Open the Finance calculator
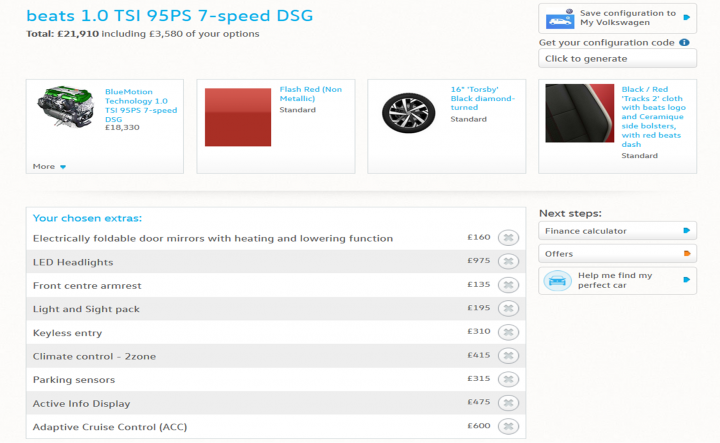The height and width of the screenshot is (443, 720). pyautogui.click(x=617, y=230)
